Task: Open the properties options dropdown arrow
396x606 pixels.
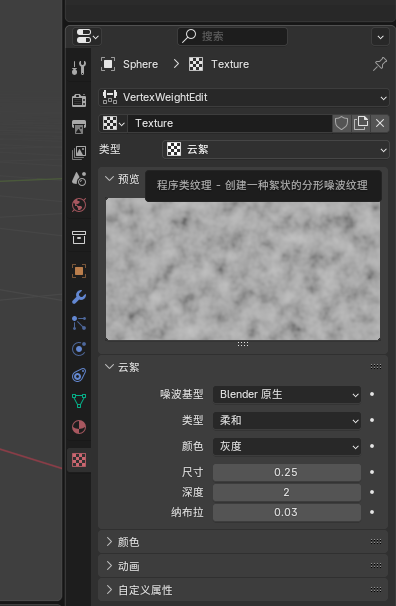Action: point(380,37)
